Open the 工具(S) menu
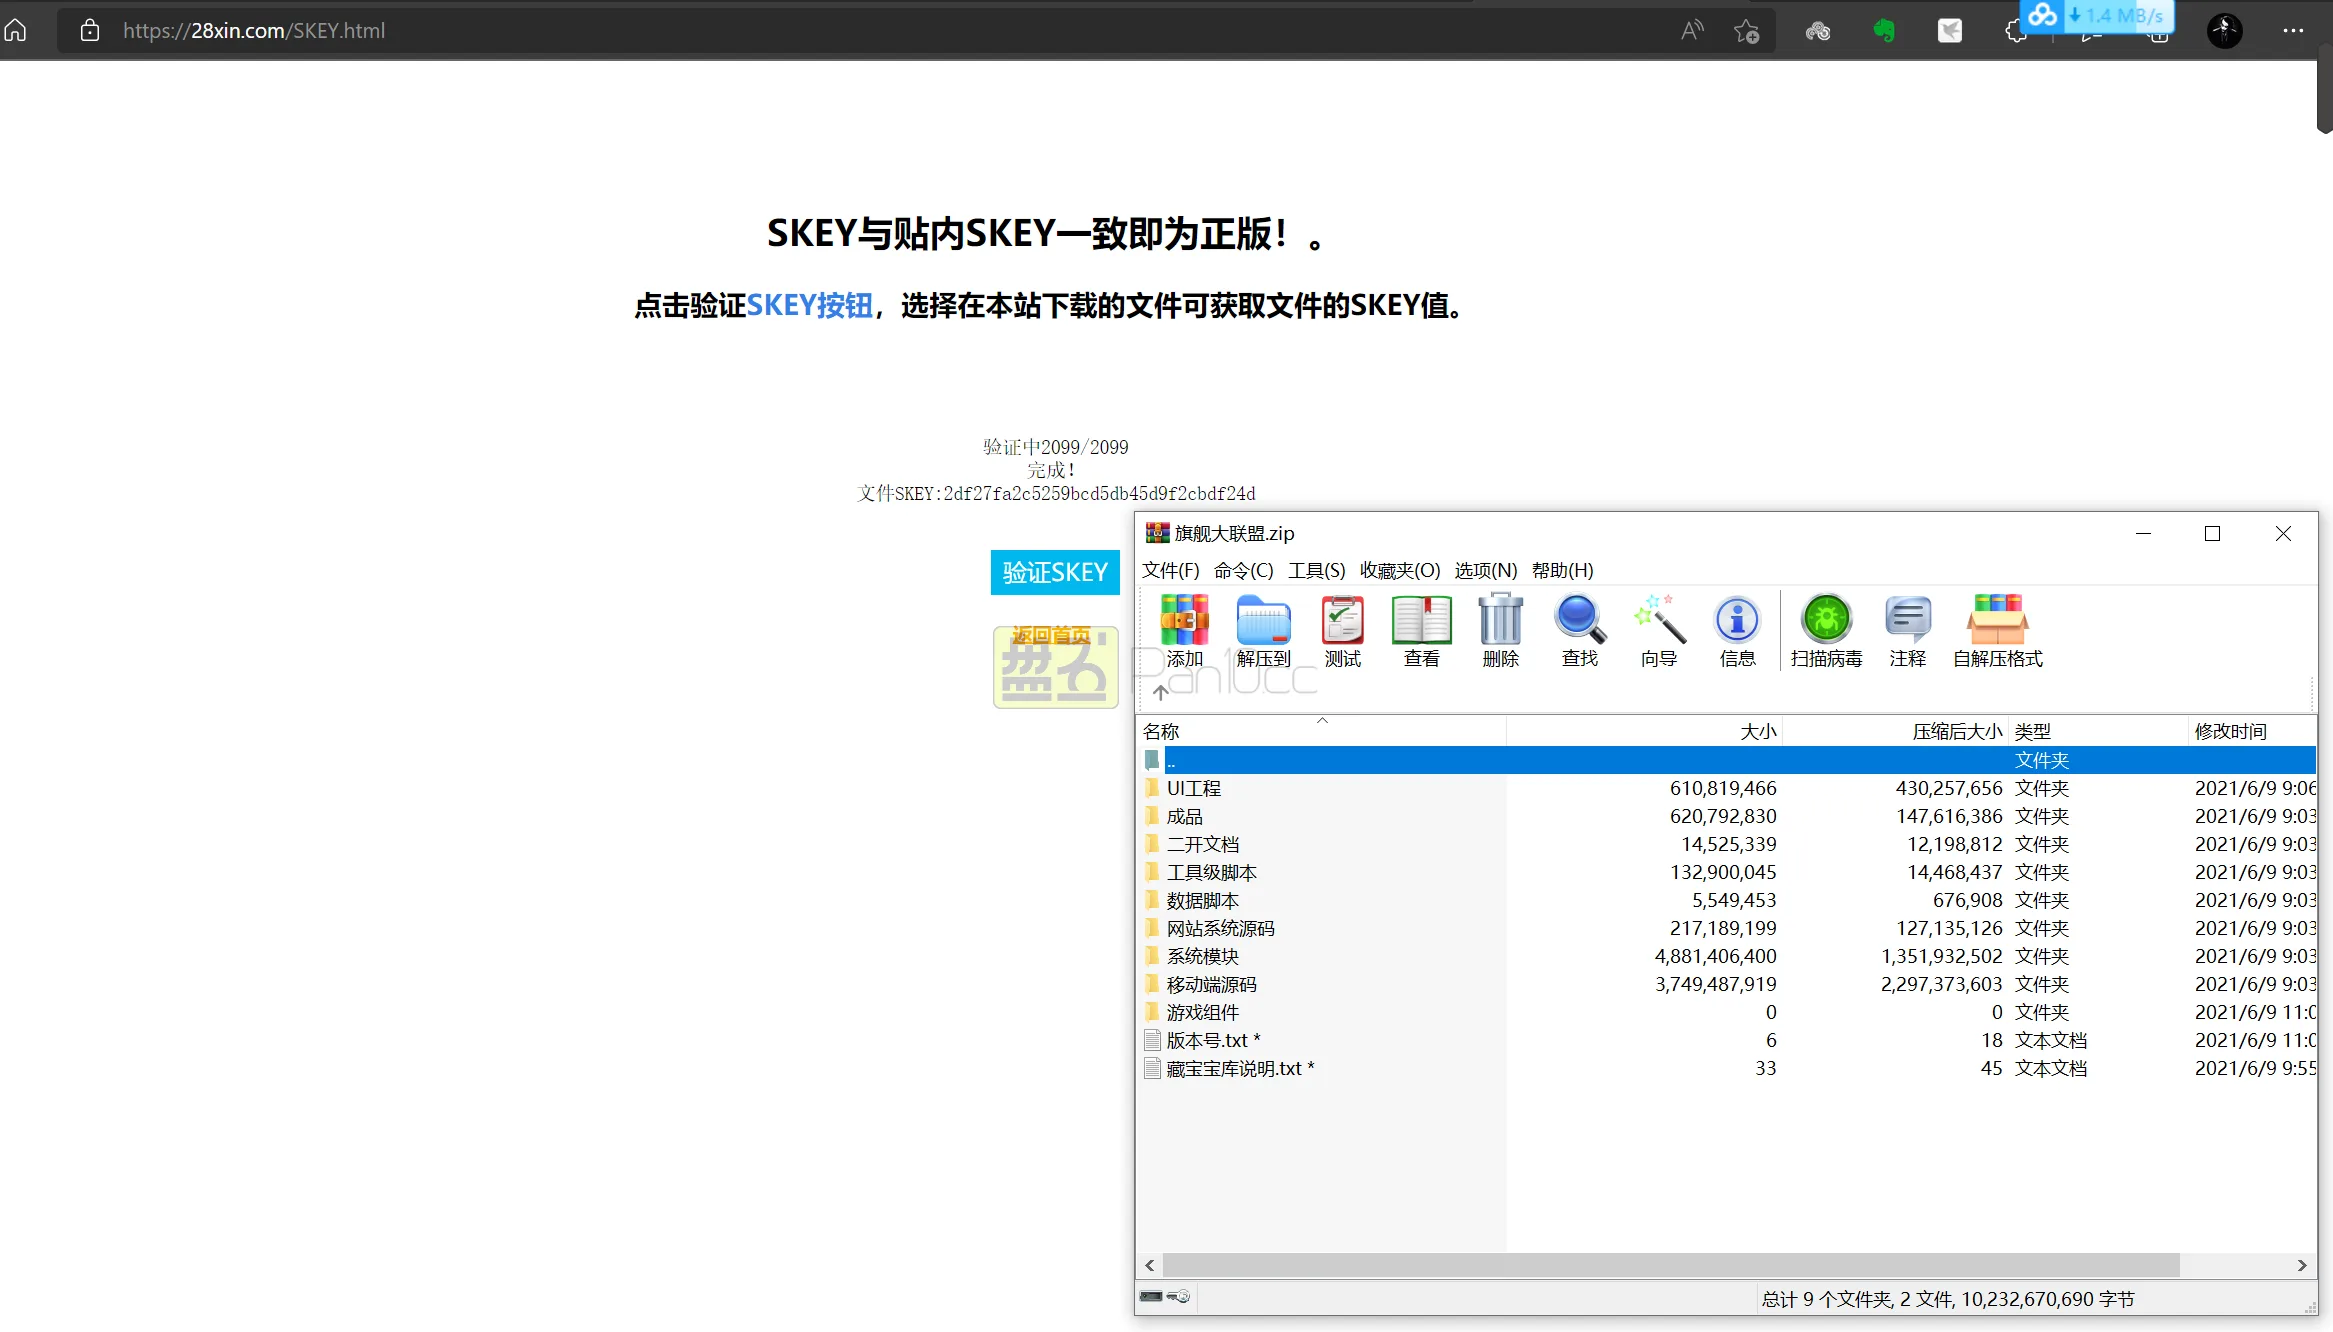The image size is (2333, 1332). 1316,570
